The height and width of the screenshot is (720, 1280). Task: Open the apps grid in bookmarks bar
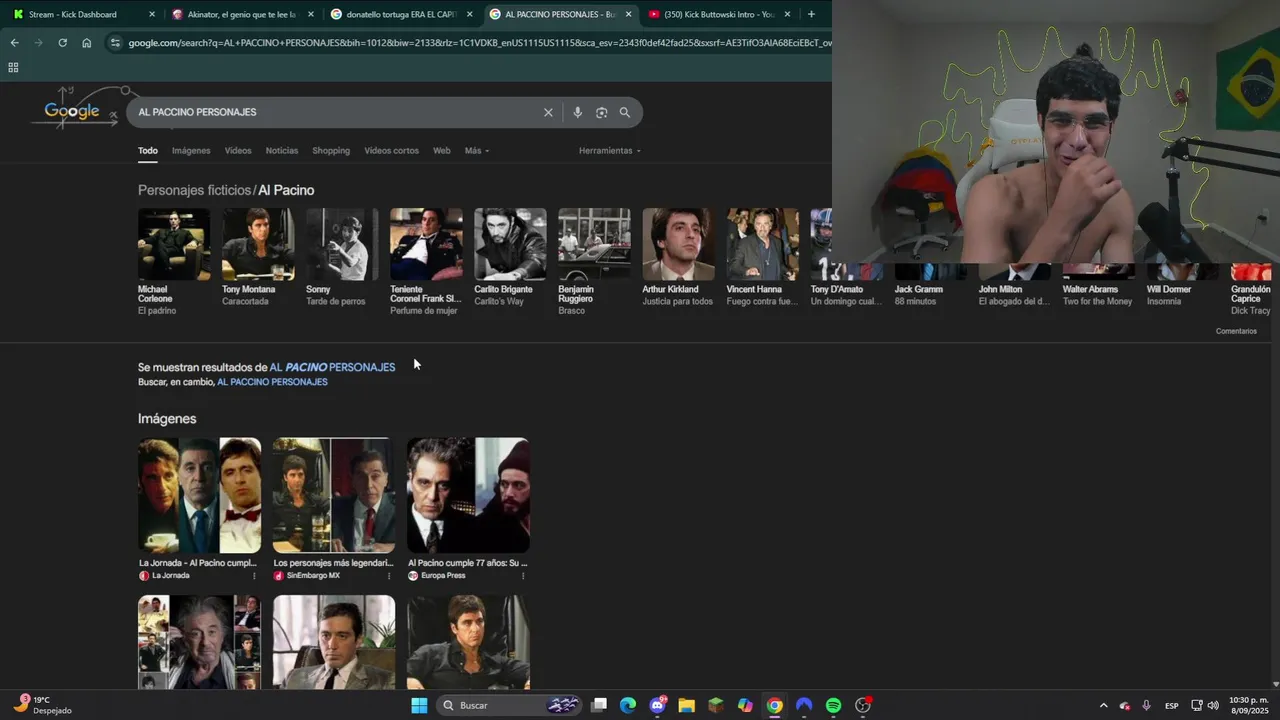tap(13, 67)
